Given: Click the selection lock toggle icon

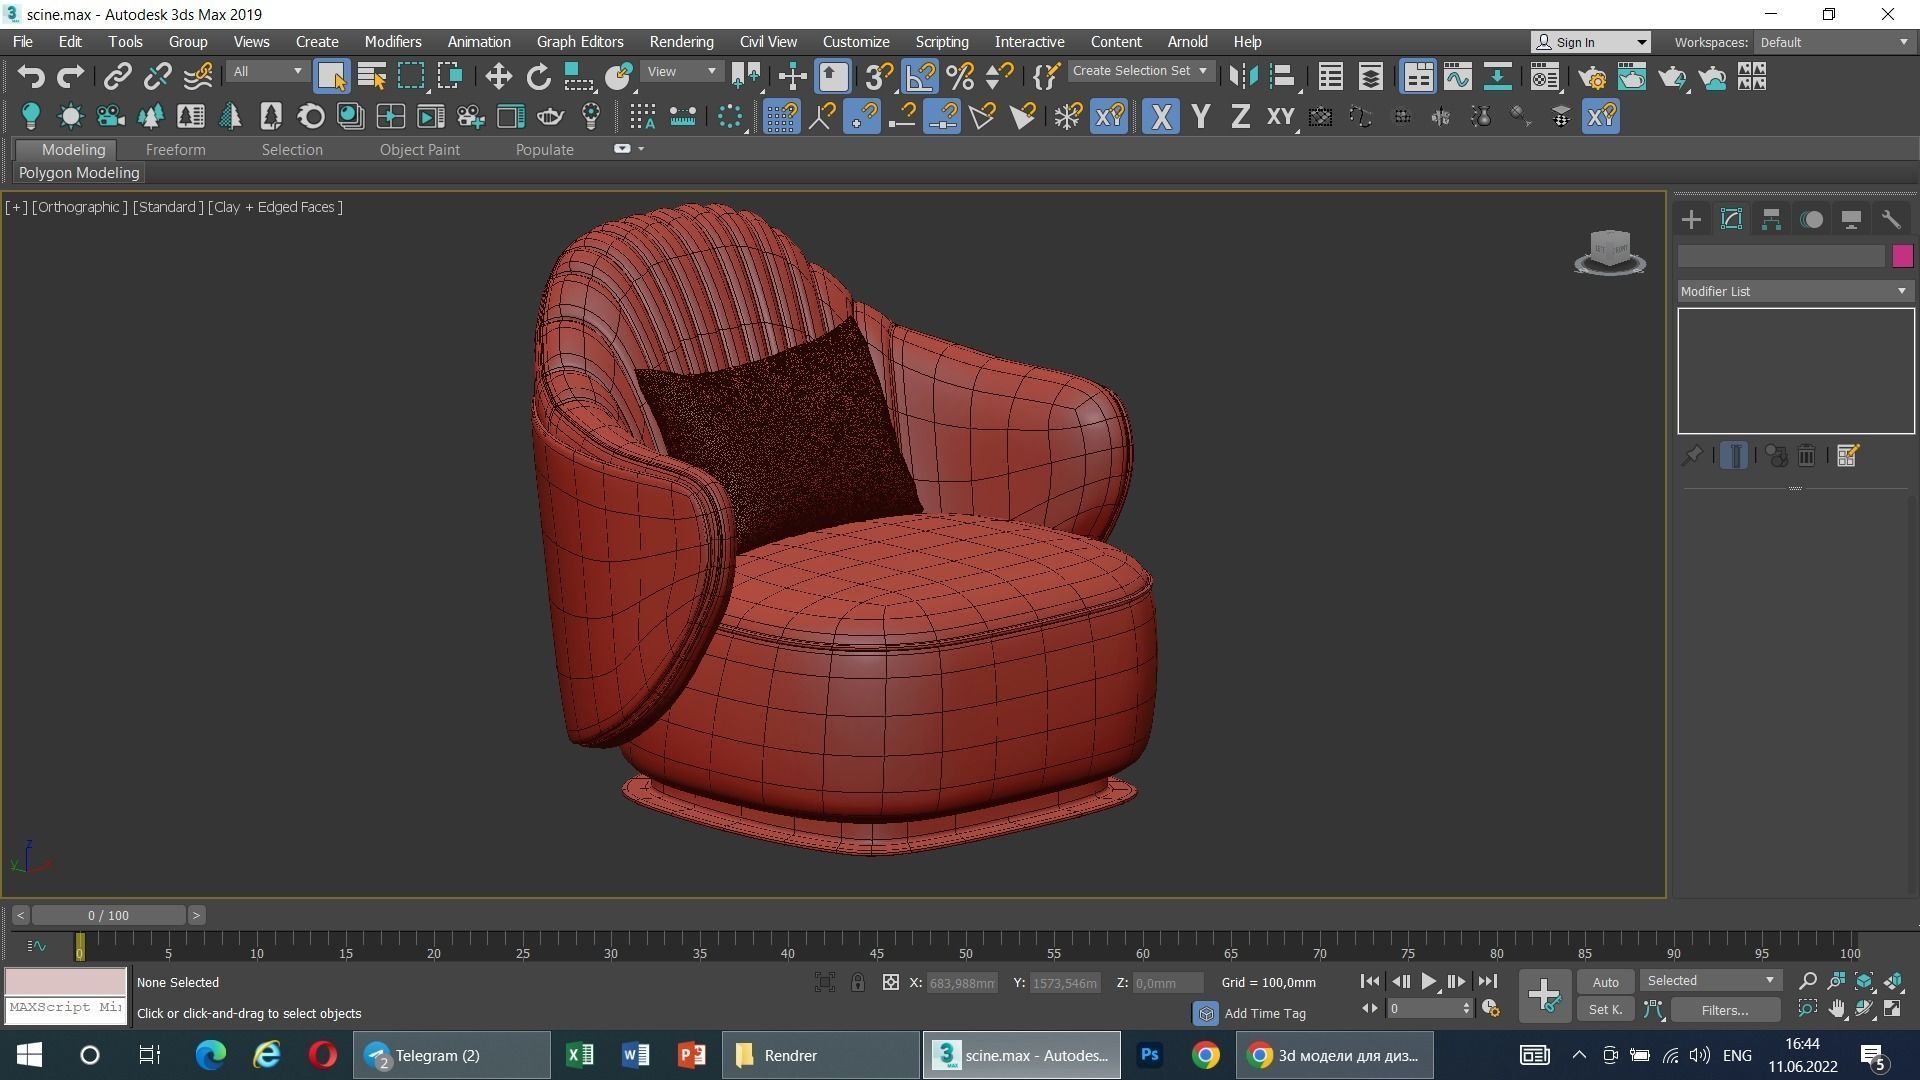Looking at the screenshot, I should pyautogui.click(x=858, y=982).
